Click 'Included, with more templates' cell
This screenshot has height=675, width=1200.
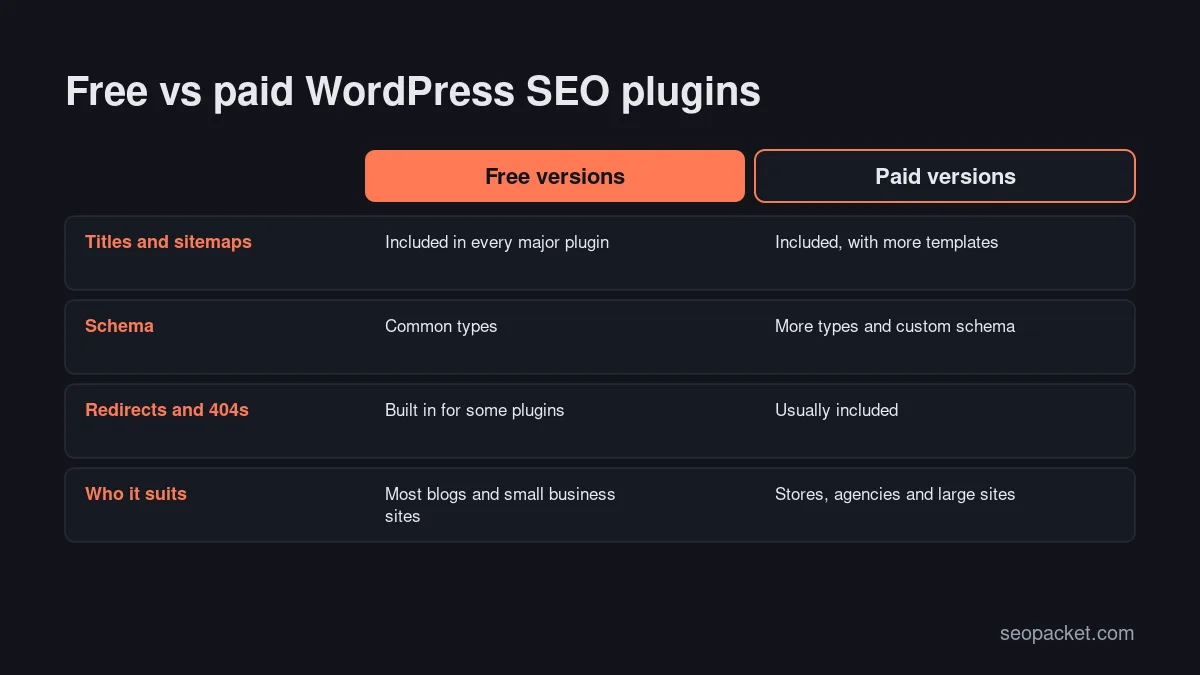(x=886, y=242)
